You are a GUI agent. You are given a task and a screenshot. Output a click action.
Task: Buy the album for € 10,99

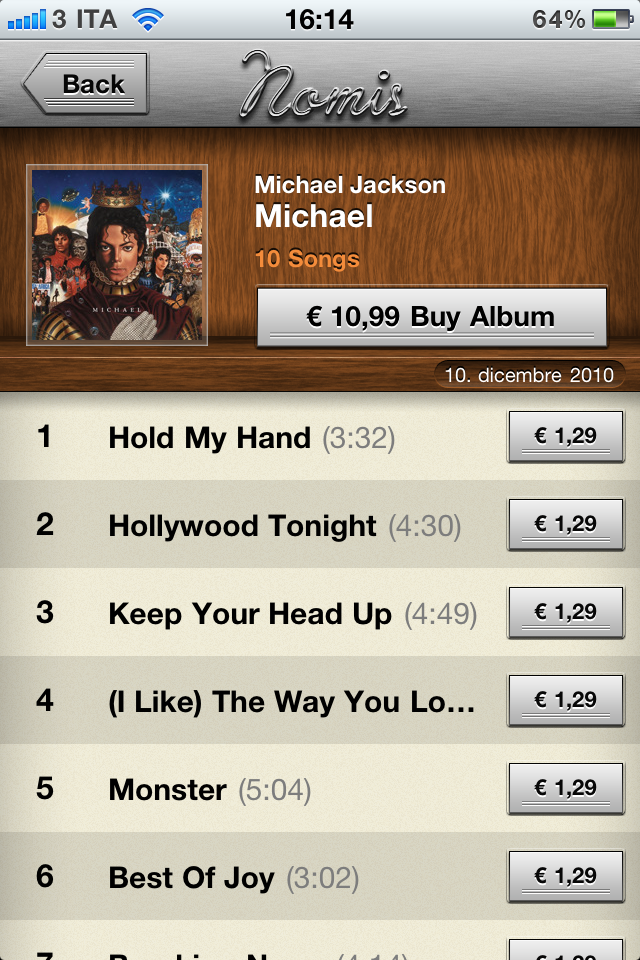point(432,317)
